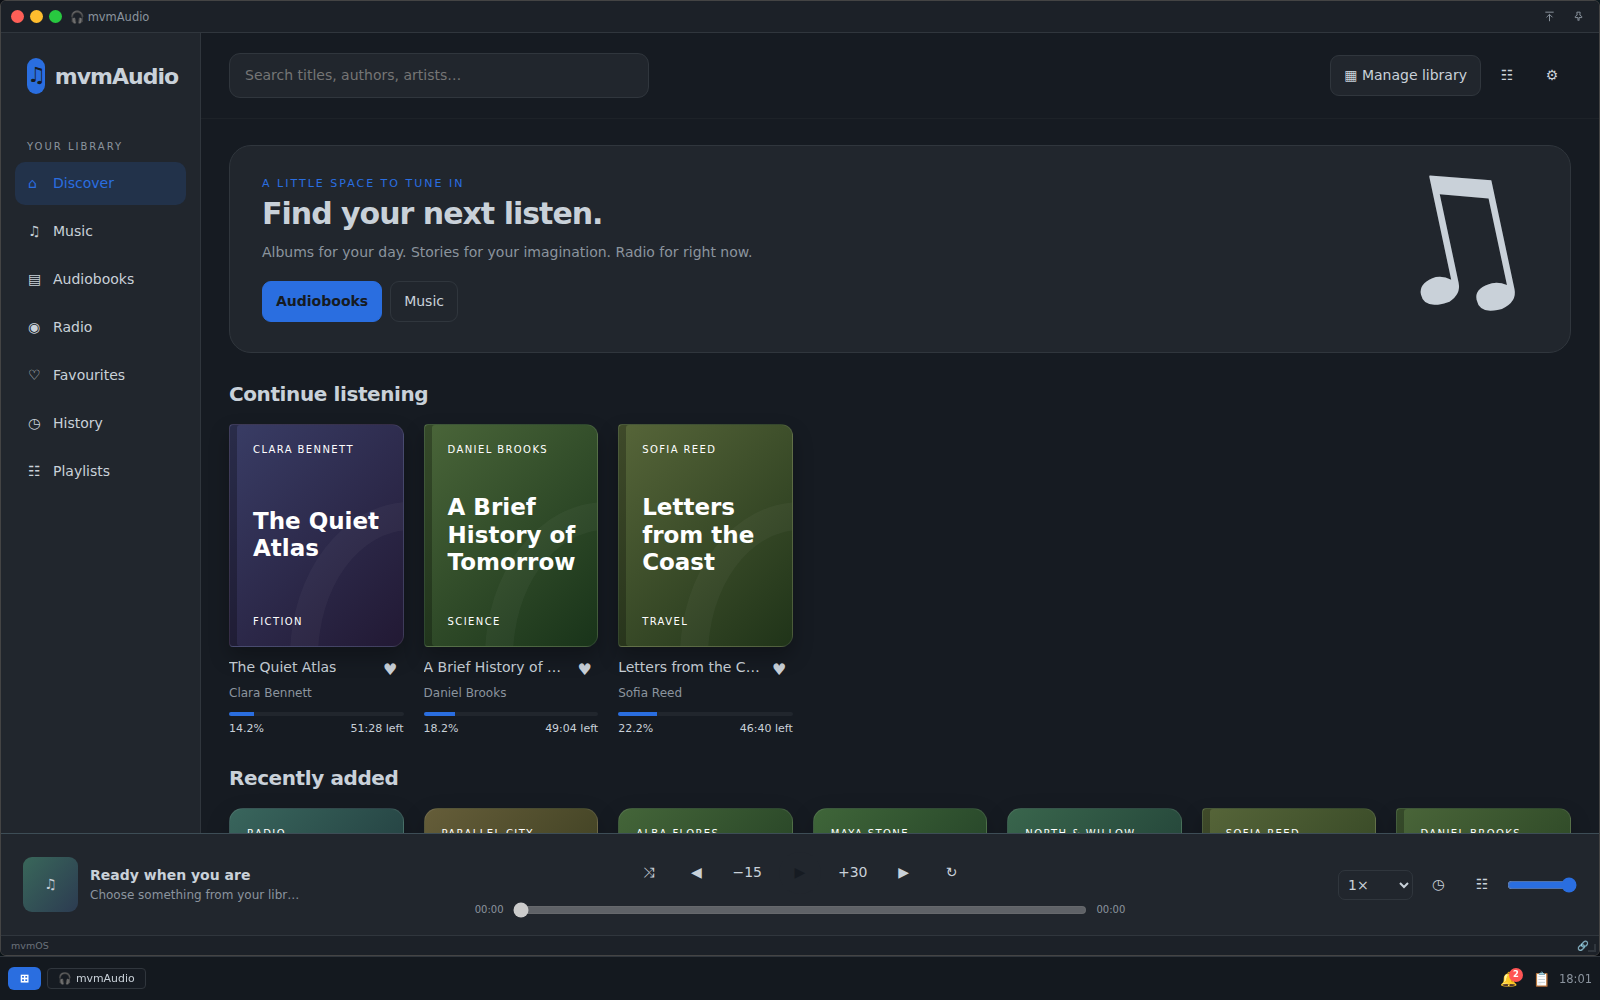This screenshot has width=1600, height=1000.
Task: Open Letters from the Coast cover
Action: pyautogui.click(x=705, y=536)
